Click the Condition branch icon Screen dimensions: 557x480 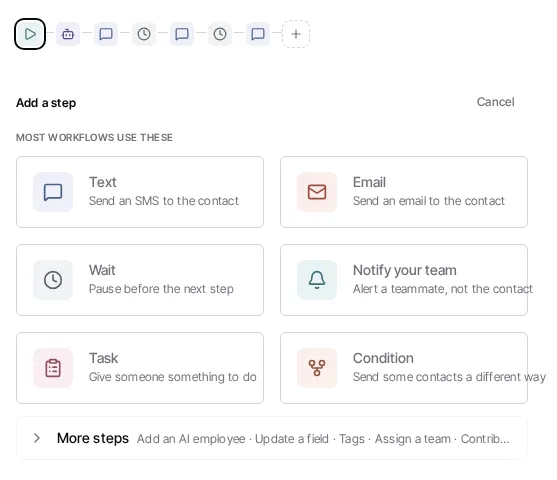click(317, 368)
